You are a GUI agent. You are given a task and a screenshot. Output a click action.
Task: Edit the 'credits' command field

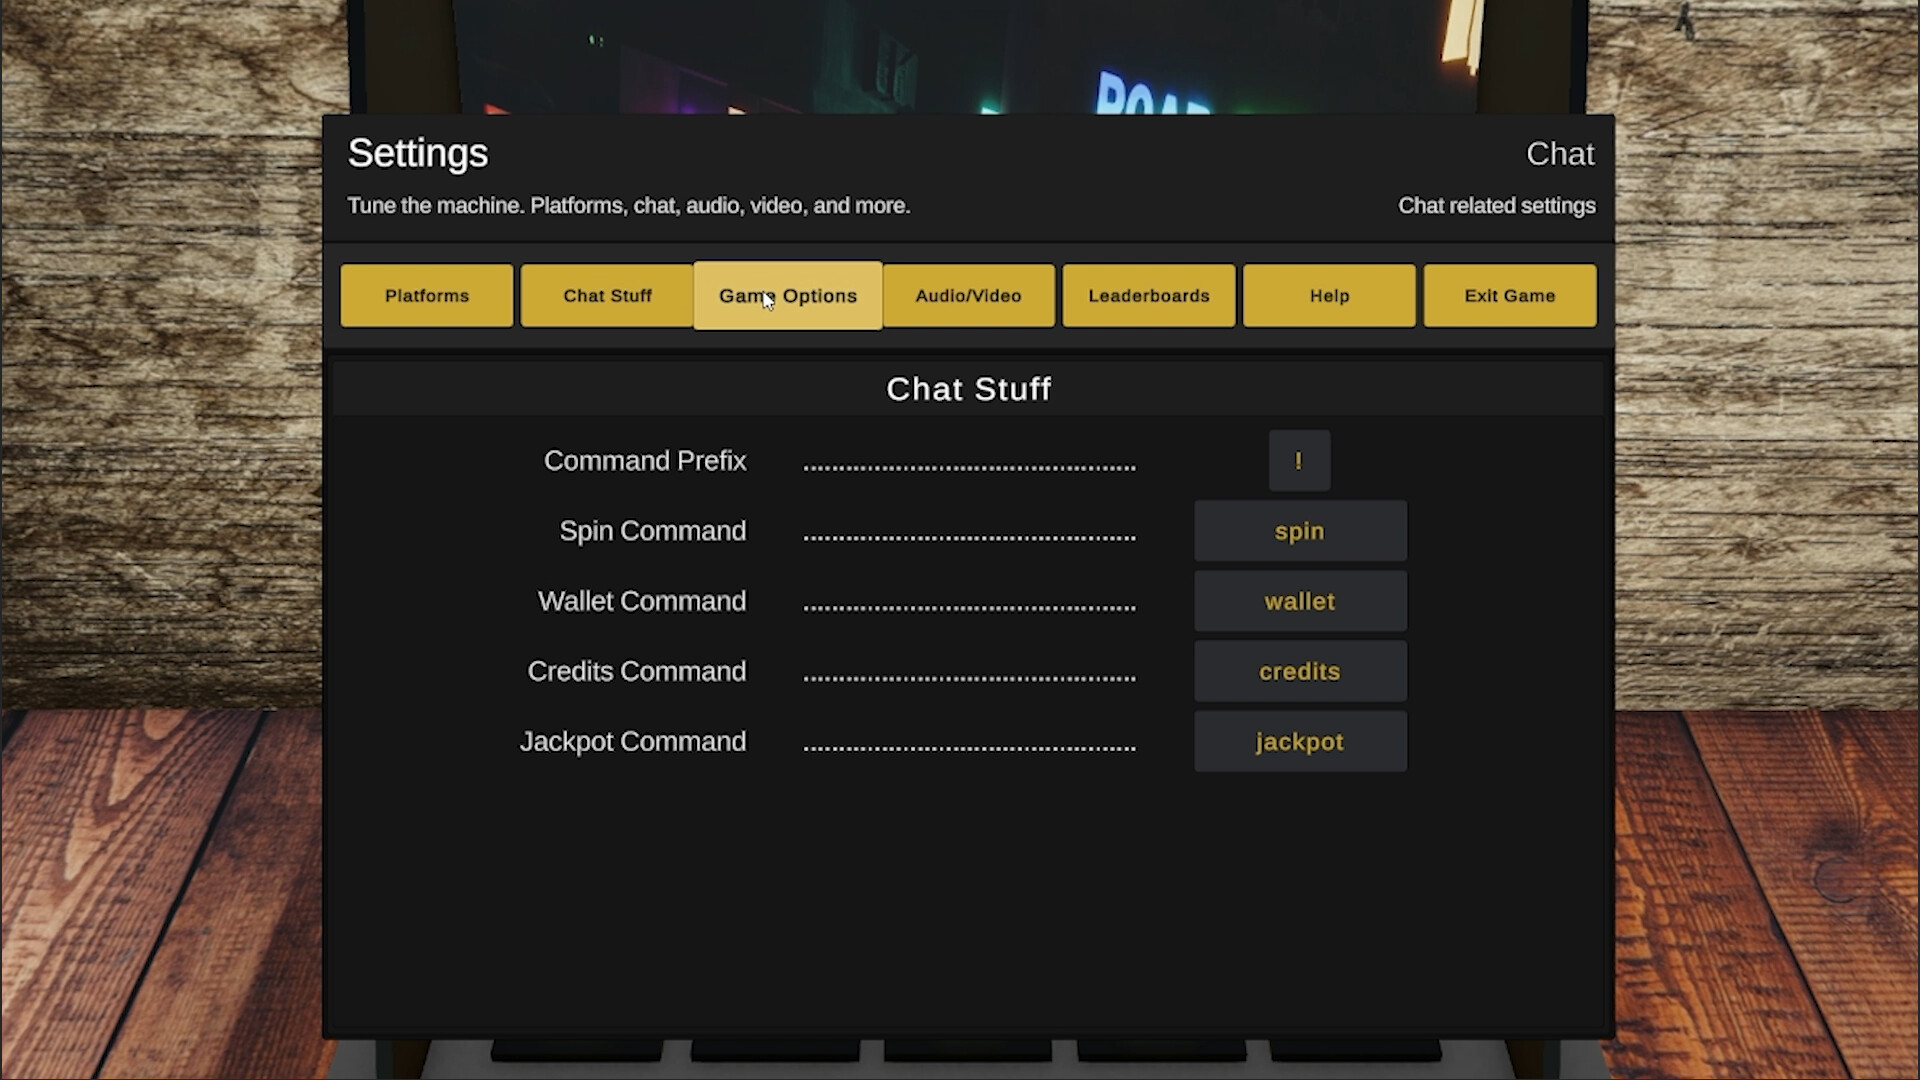(x=1300, y=671)
